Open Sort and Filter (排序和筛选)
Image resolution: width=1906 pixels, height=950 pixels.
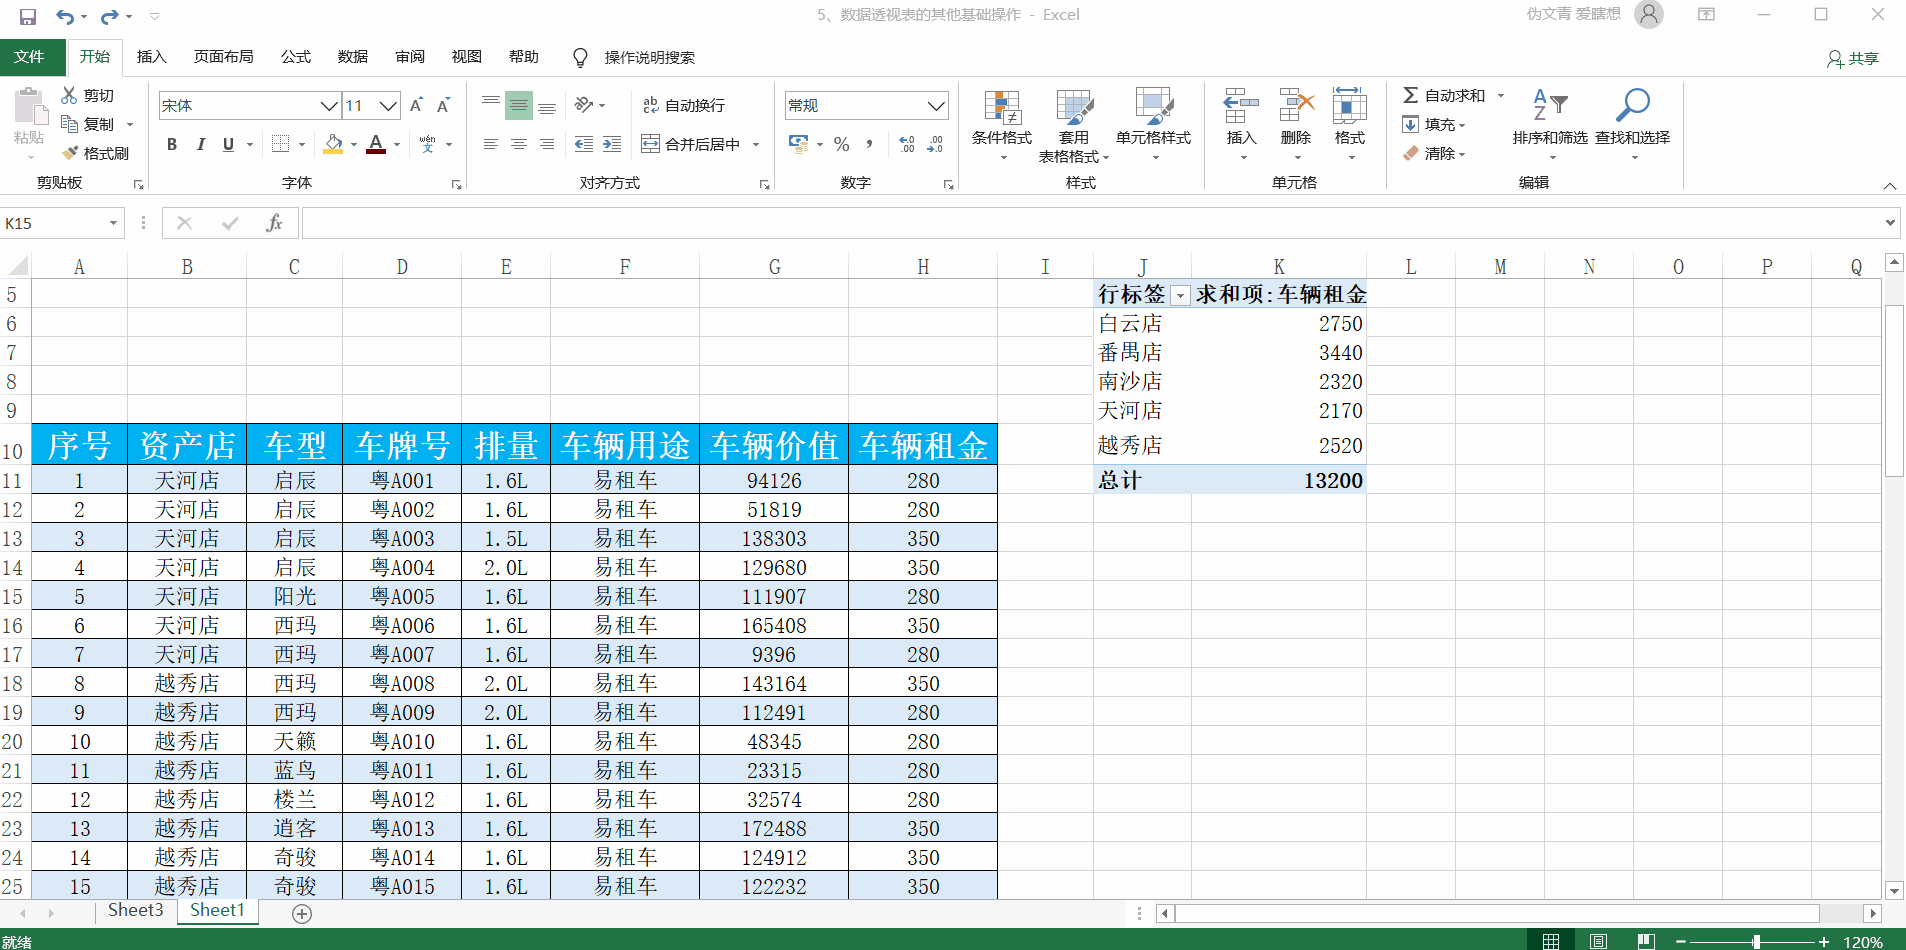click(x=1550, y=124)
